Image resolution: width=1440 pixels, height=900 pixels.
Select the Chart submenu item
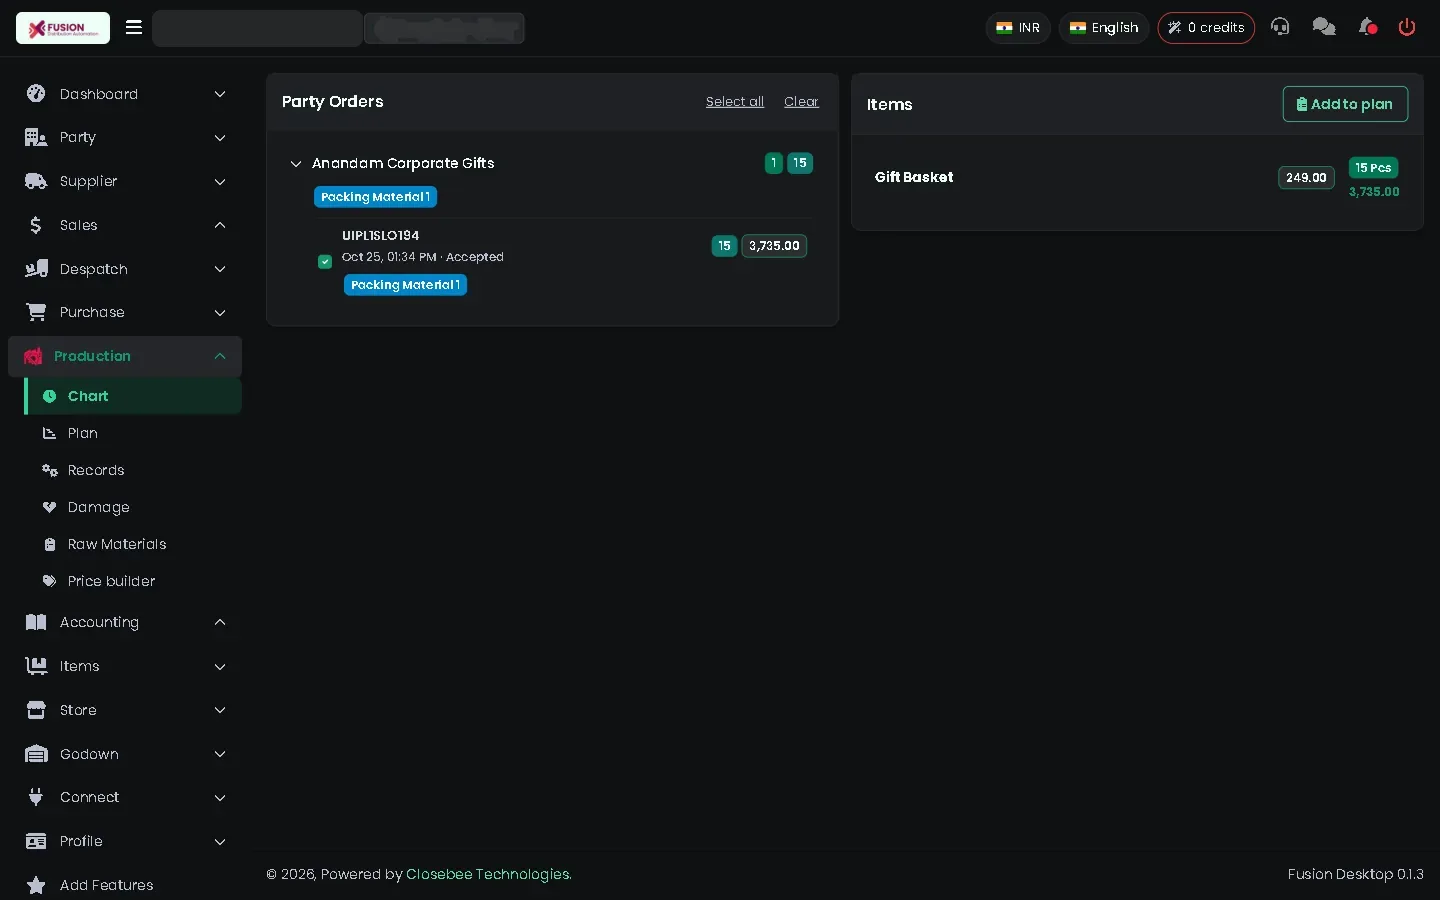tap(133, 396)
